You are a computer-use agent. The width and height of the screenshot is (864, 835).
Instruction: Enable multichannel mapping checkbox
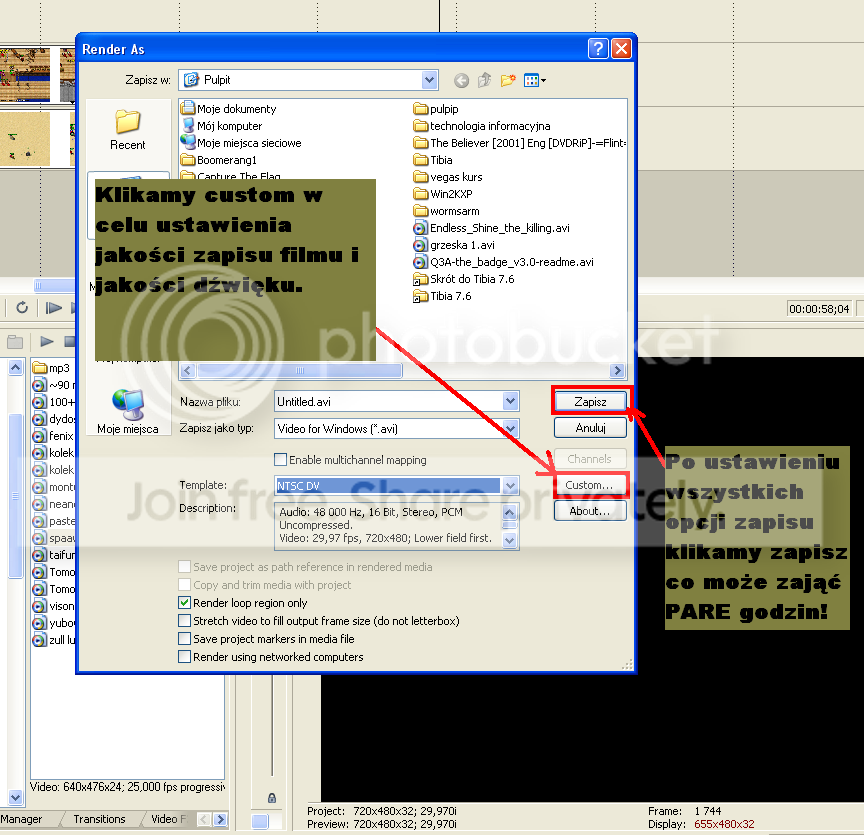pyautogui.click(x=280, y=460)
